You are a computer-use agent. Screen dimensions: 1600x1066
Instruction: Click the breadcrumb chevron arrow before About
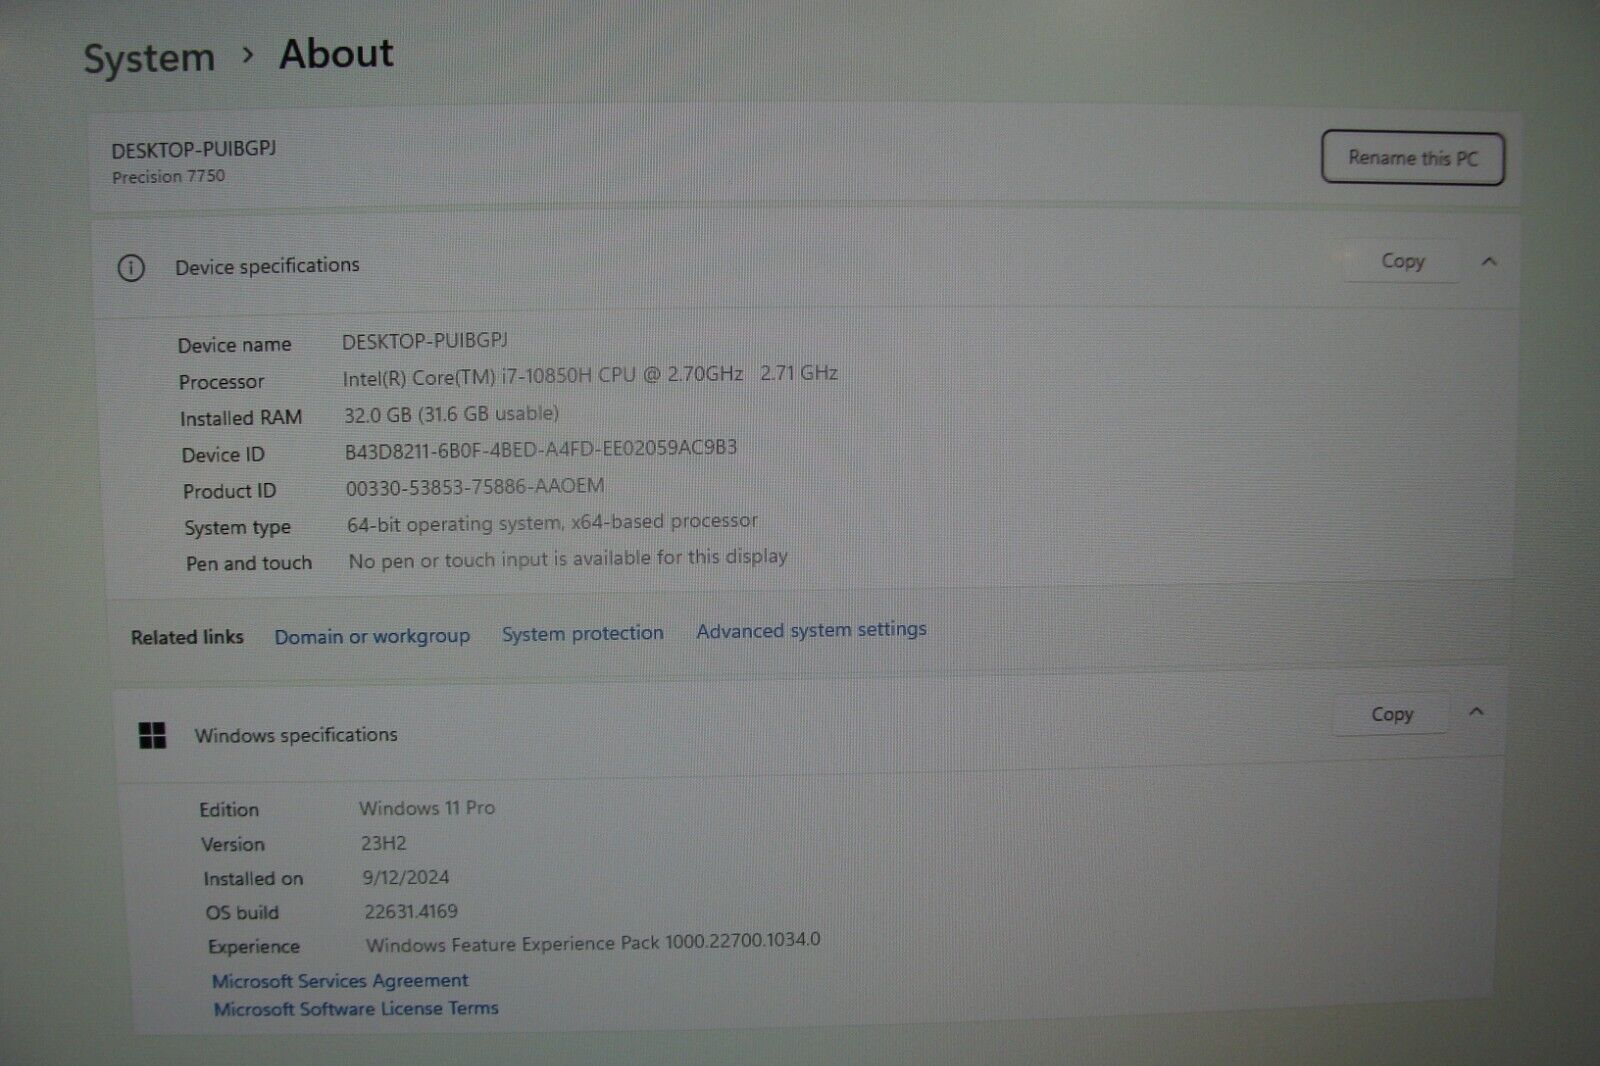[248, 55]
